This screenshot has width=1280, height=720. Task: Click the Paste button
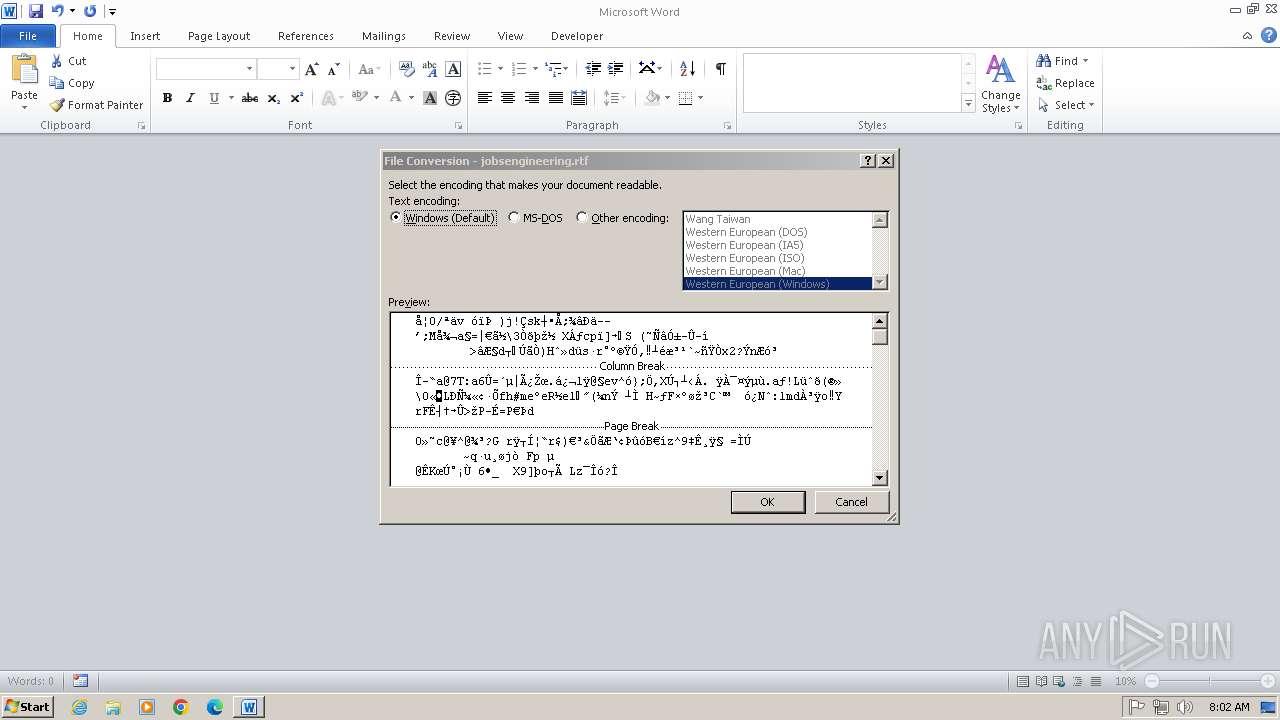point(24,82)
